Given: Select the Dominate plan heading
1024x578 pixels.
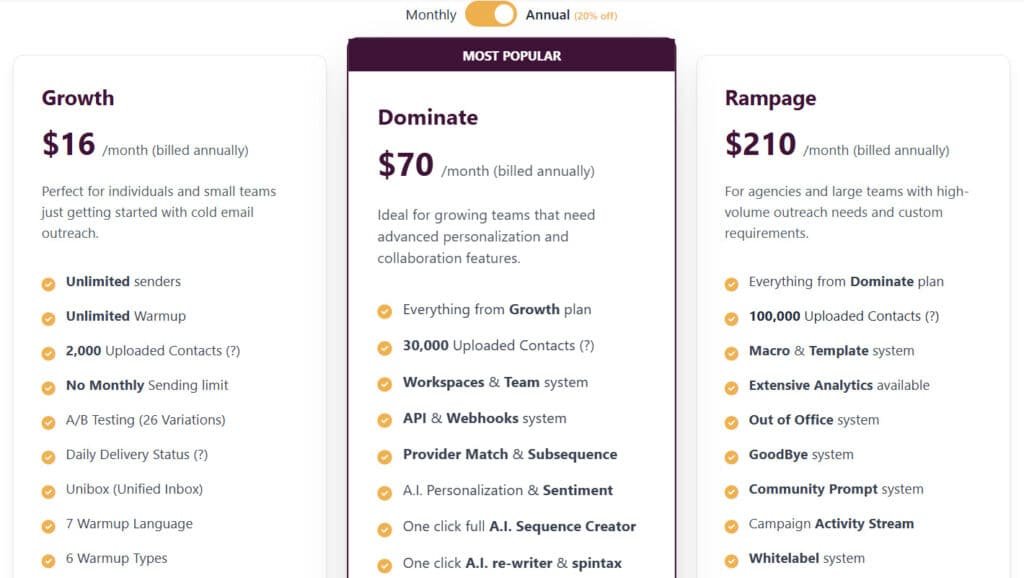Looking at the screenshot, I should click(x=428, y=117).
